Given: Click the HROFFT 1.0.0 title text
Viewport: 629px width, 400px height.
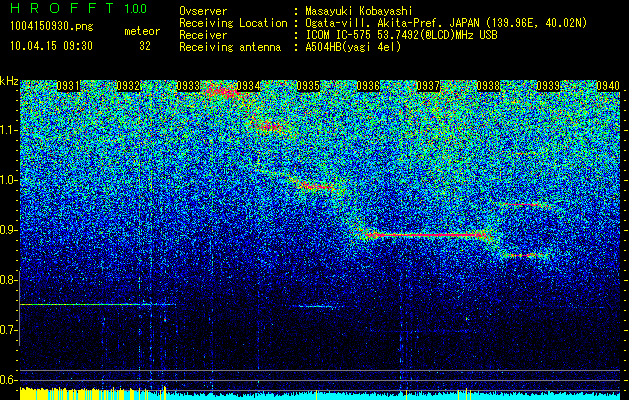Looking at the screenshot, I should tap(78, 8).
